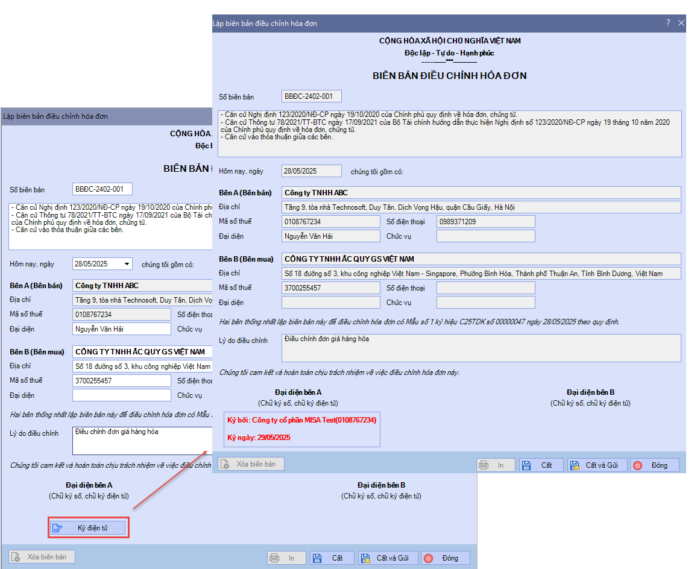Click Cất và Gửi in the front dialog
The width and height of the screenshot is (700, 569).
click(x=598, y=465)
